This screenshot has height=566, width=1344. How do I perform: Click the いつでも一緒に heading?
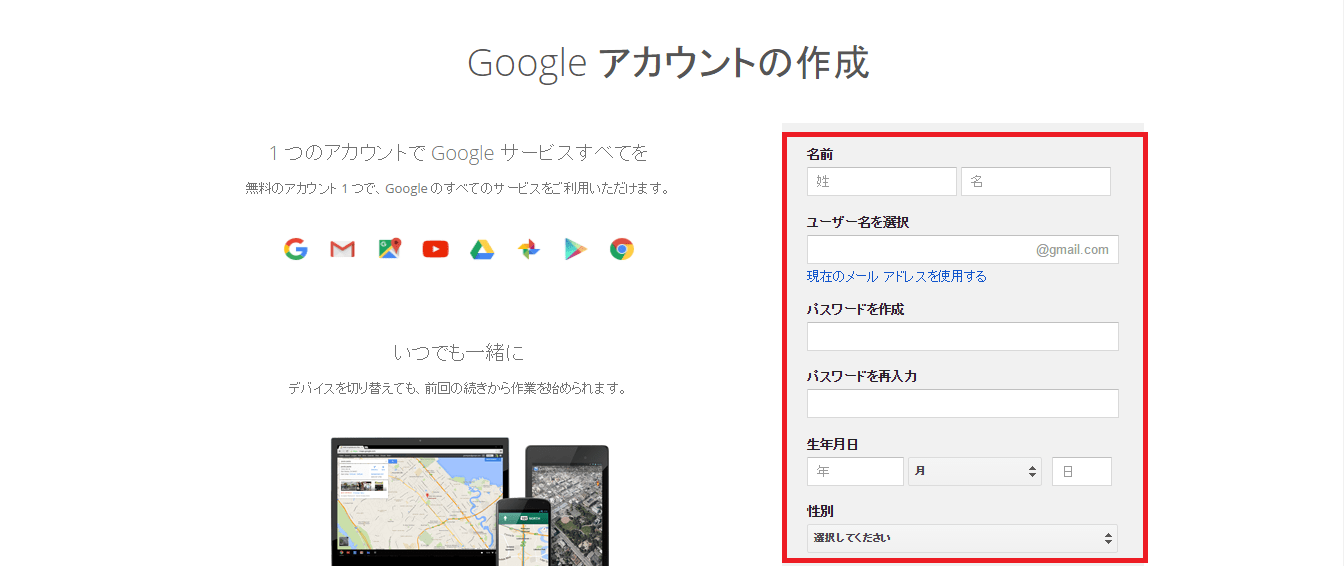pos(458,352)
